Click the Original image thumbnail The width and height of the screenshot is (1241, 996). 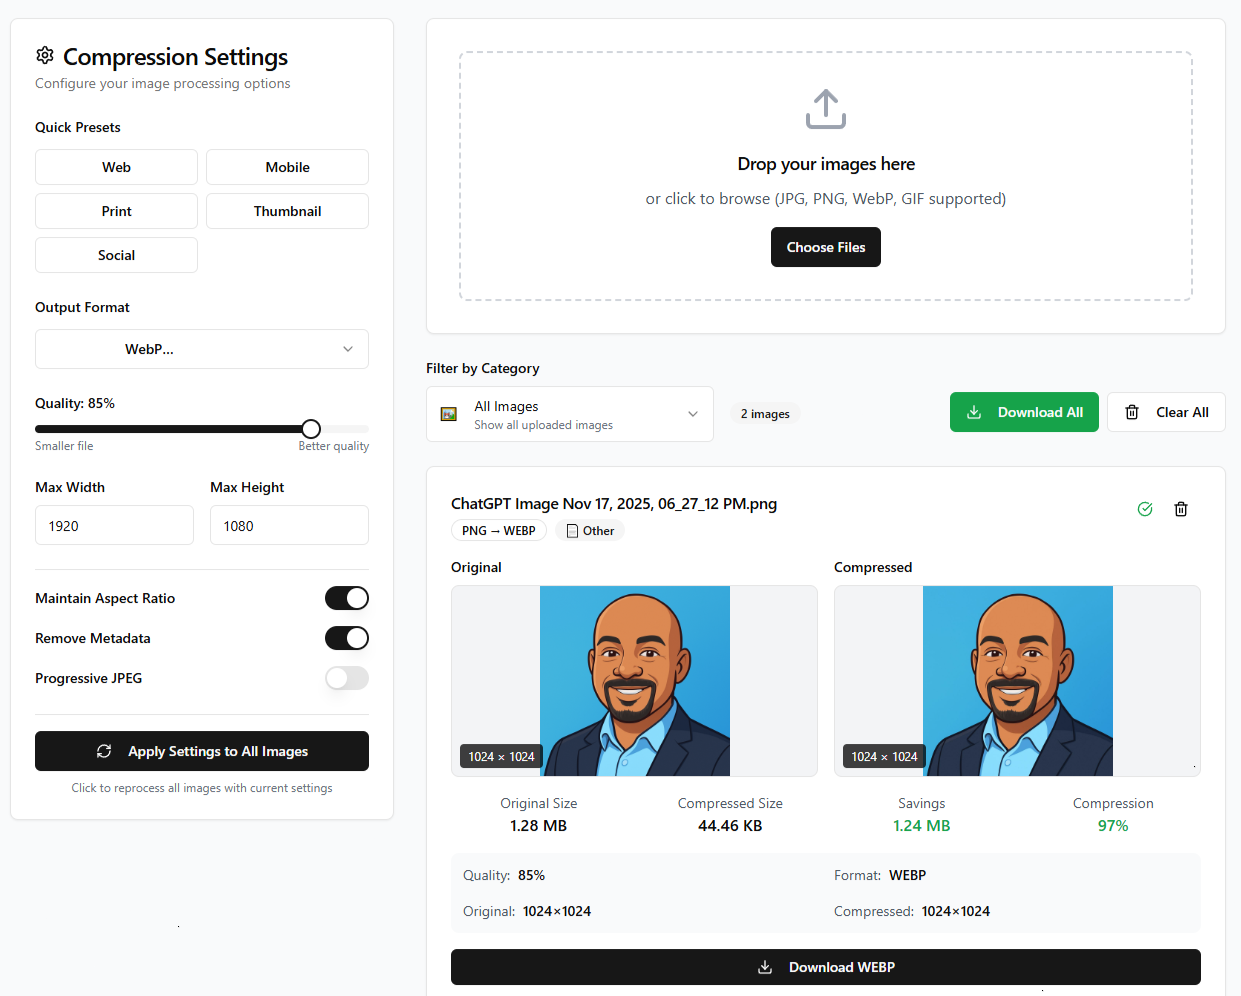[634, 681]
